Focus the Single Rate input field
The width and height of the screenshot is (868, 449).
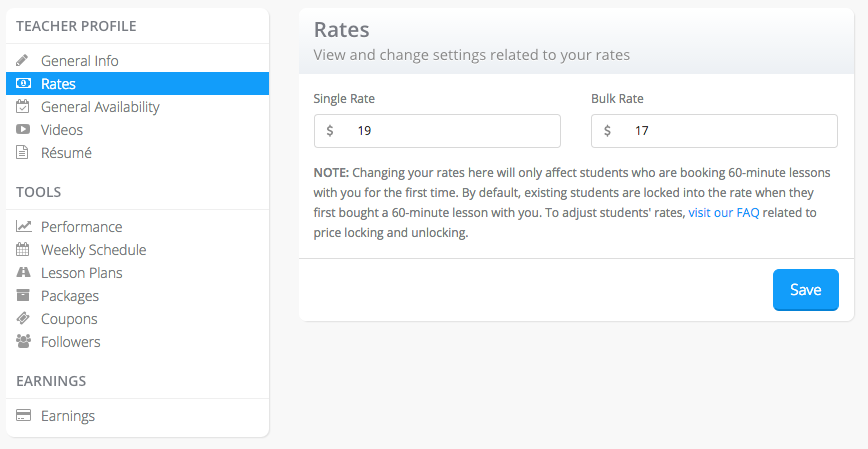click(437, 131)
